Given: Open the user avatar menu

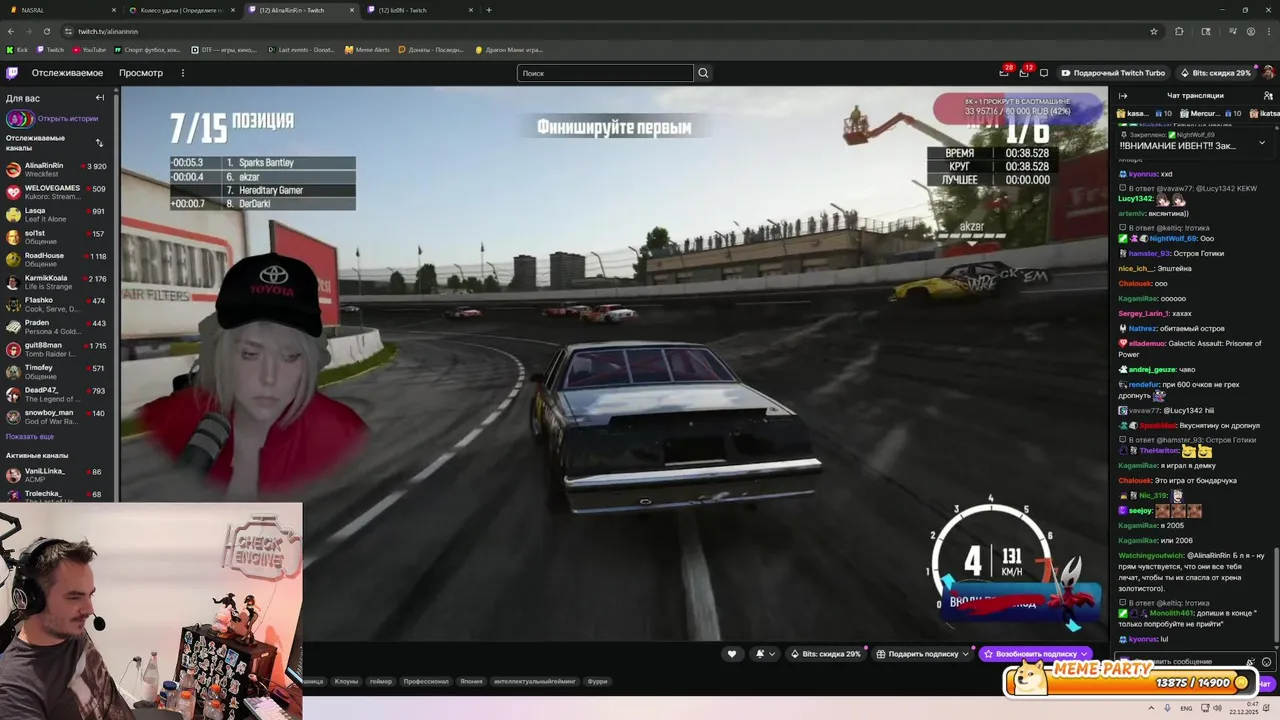Looking at the screenshot, I should (1268, 73).
